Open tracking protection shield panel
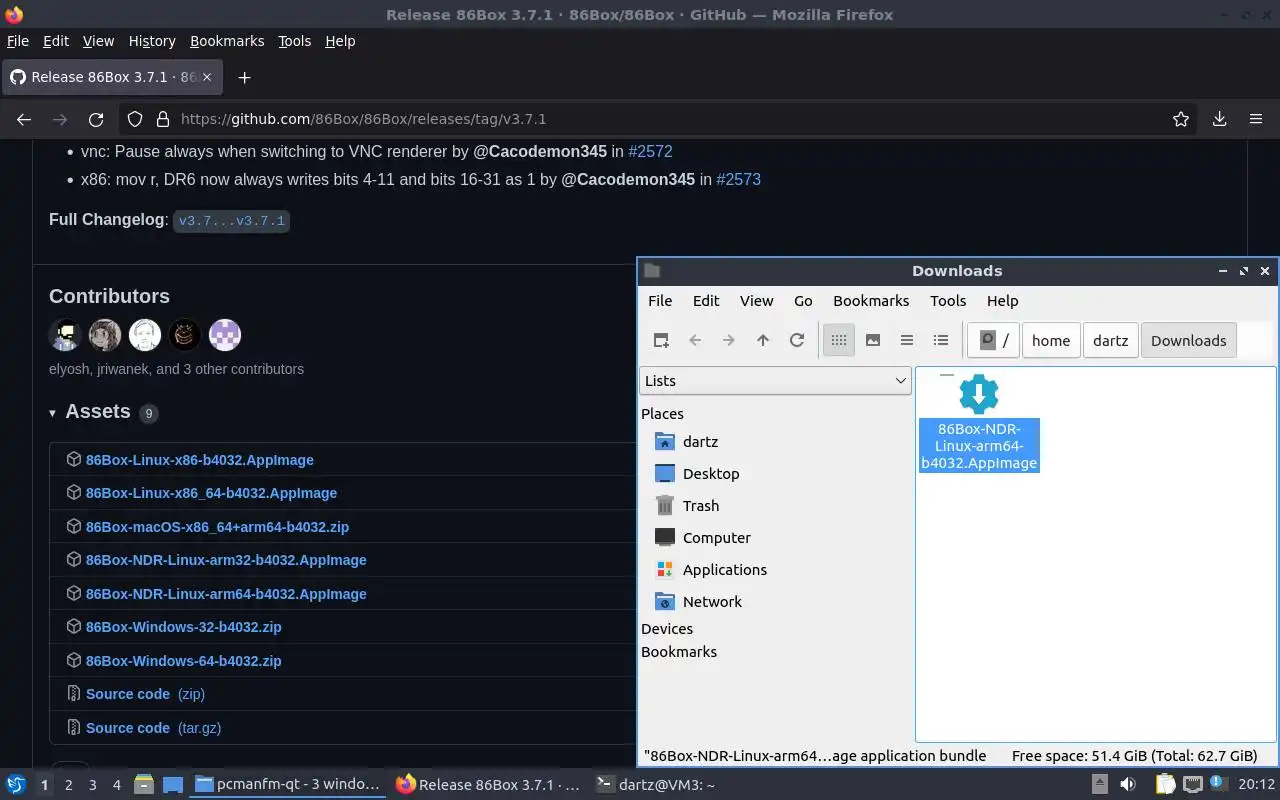Viewport: 1280px width, 800px height. 136,119
